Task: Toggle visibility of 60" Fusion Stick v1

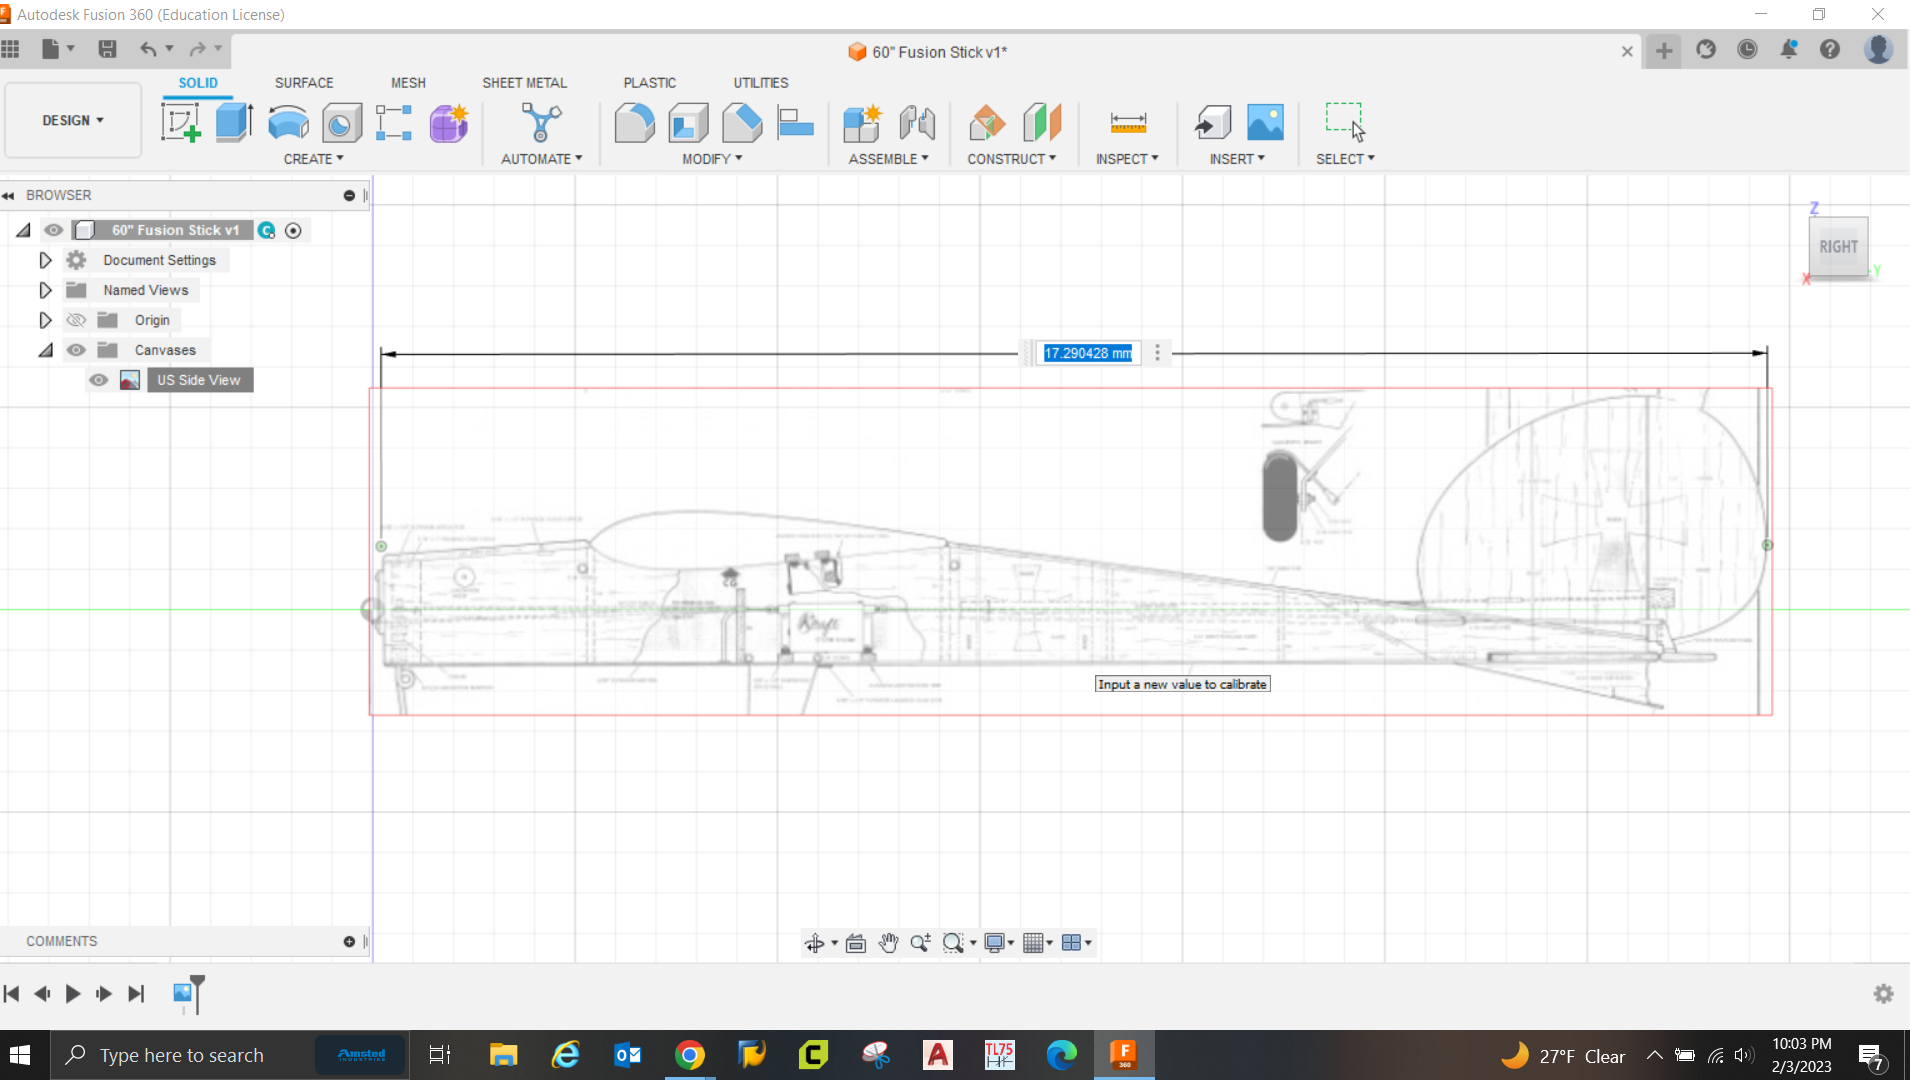Action: click(53, 230)
